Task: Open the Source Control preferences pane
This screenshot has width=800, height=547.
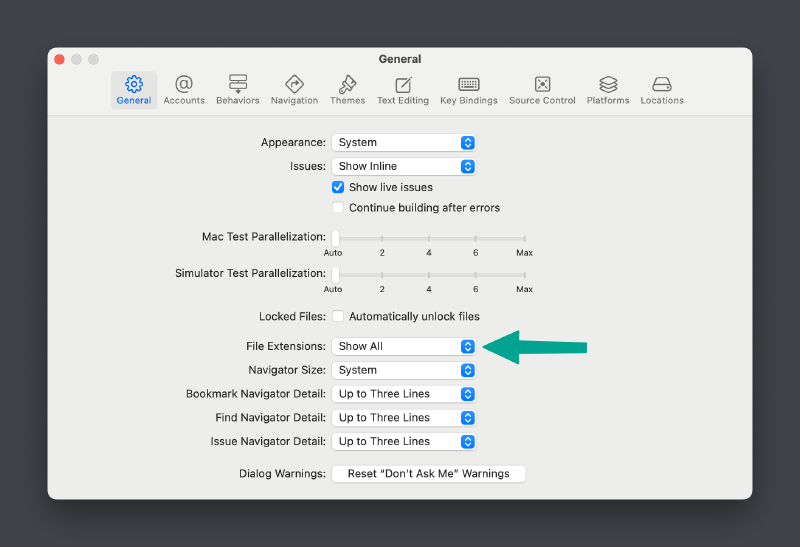Action: click(x=542, y=90)
